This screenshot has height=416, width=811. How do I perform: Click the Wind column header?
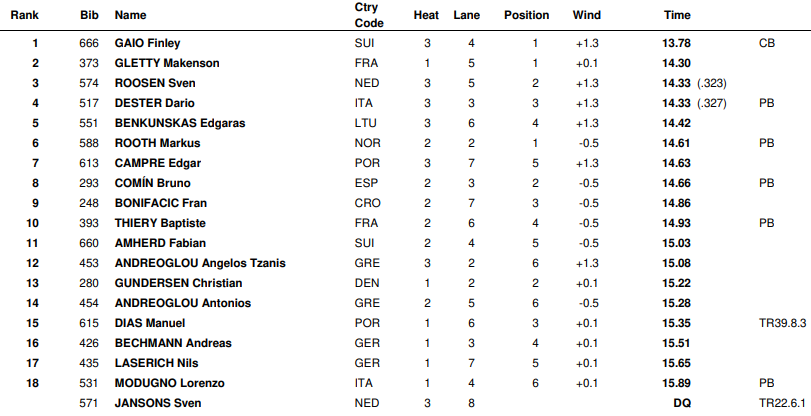587,15
